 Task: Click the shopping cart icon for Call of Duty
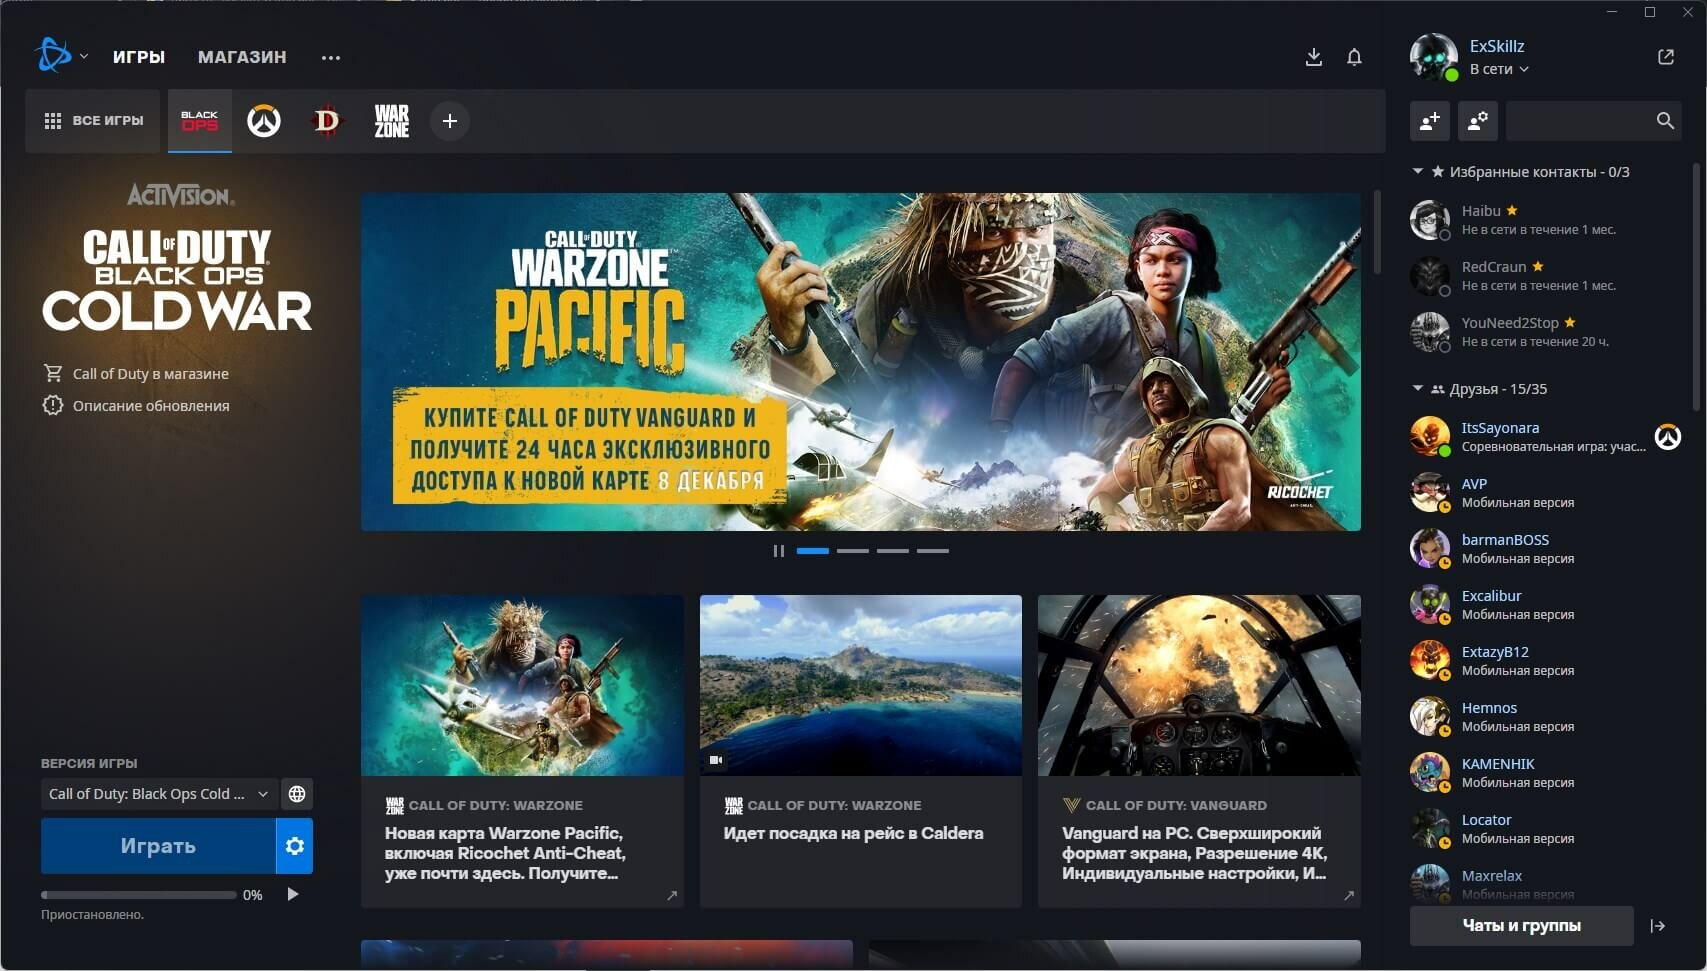(53, 373)
